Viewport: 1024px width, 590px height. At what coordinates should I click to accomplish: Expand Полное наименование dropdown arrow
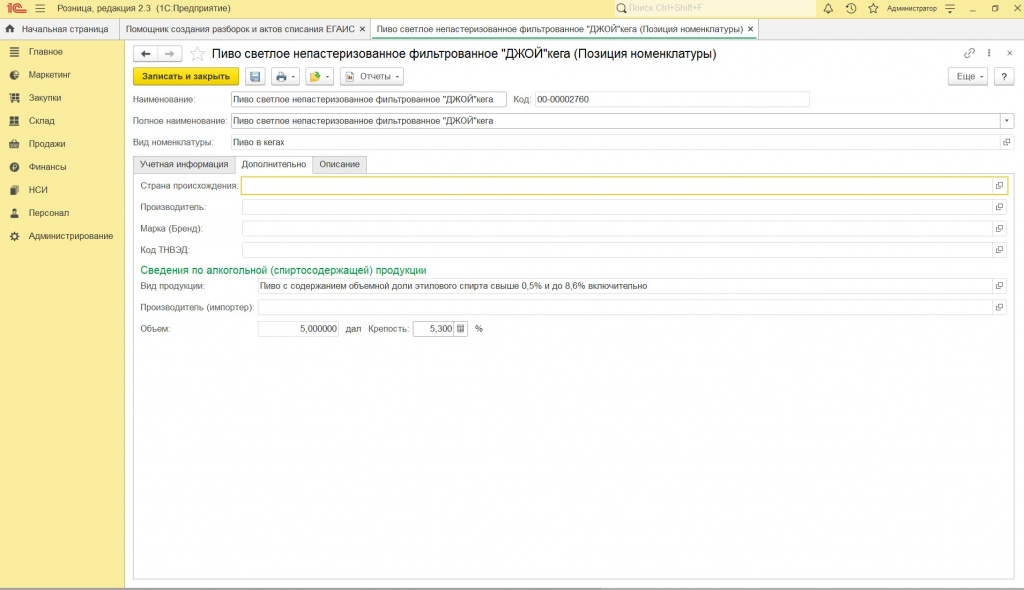coord(1006,121)
